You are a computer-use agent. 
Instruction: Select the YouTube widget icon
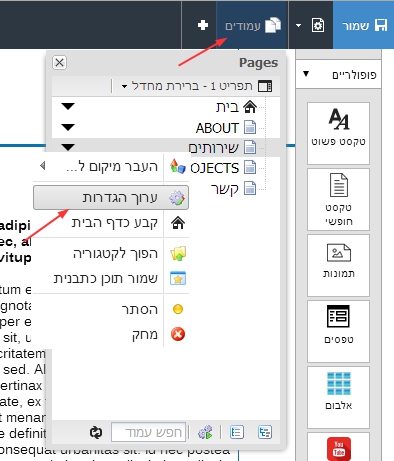click(339, 449)
